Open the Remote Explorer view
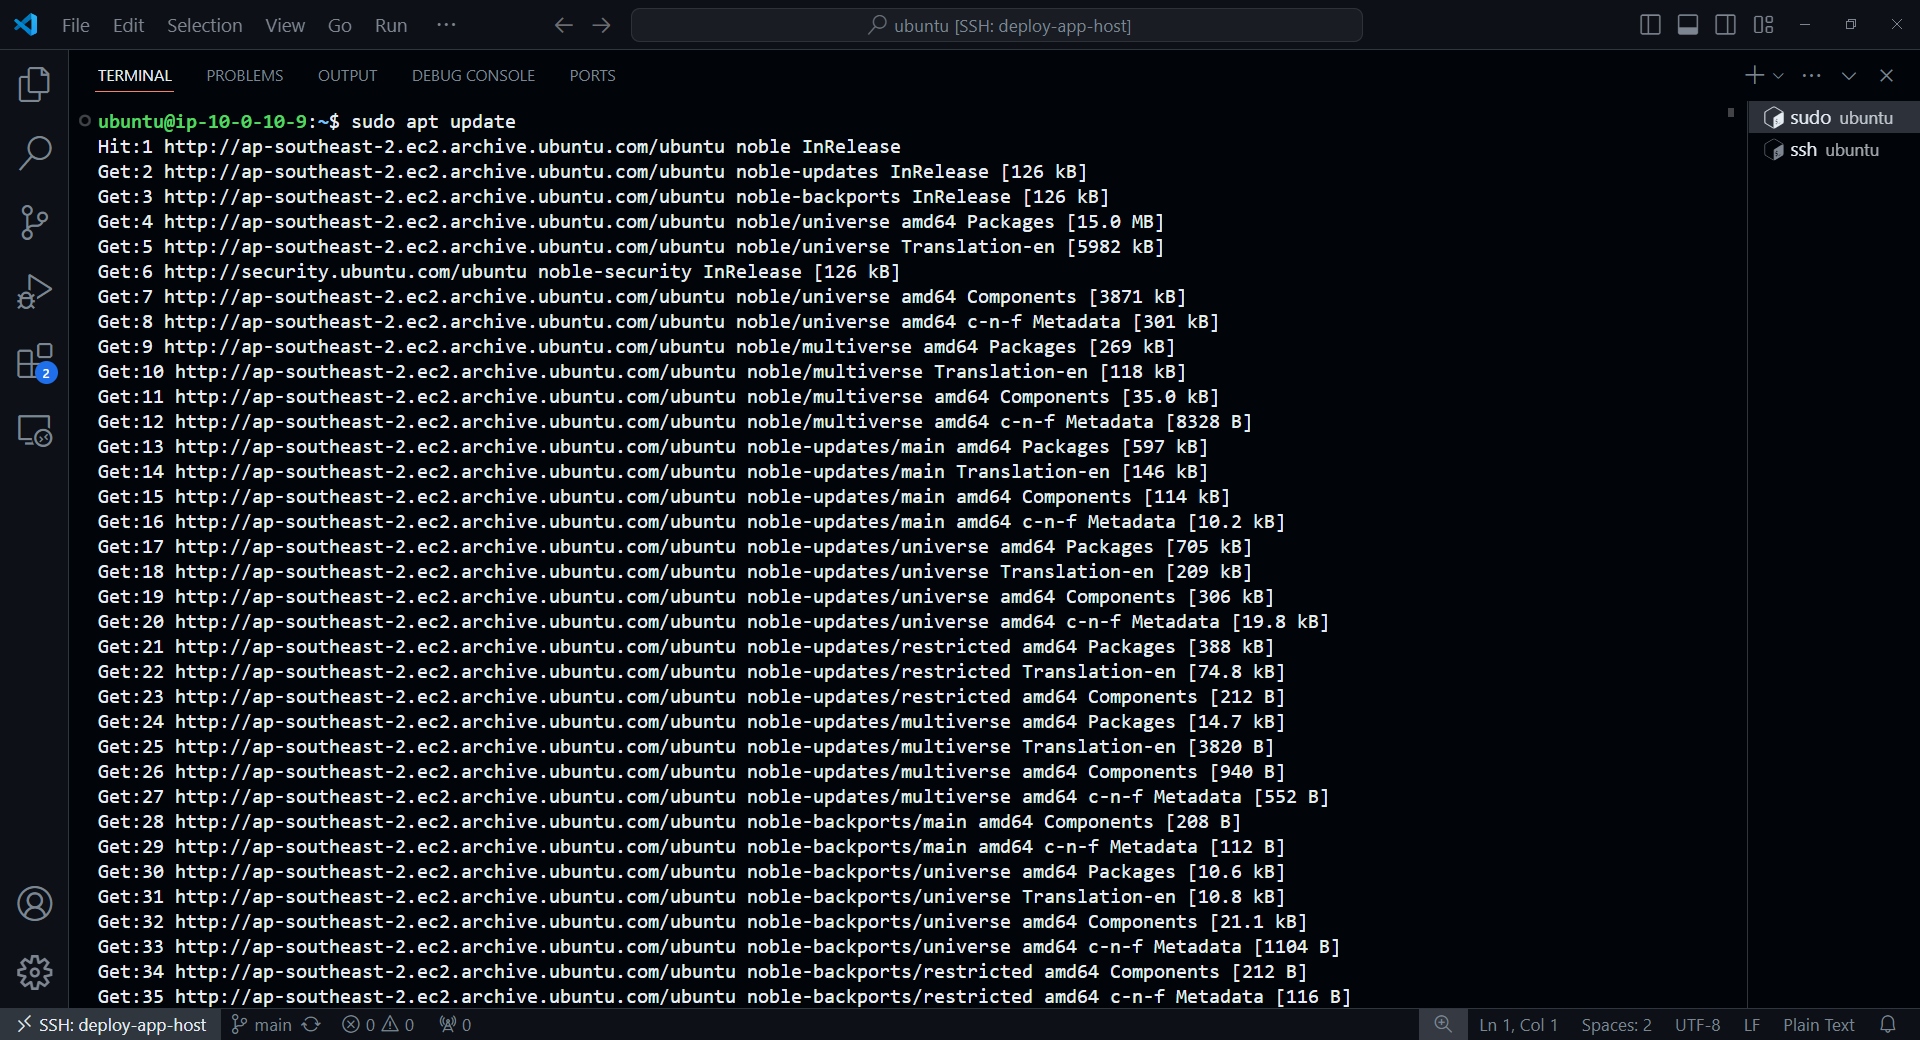Viewport: 1920px width, 1040px height. 34,431
